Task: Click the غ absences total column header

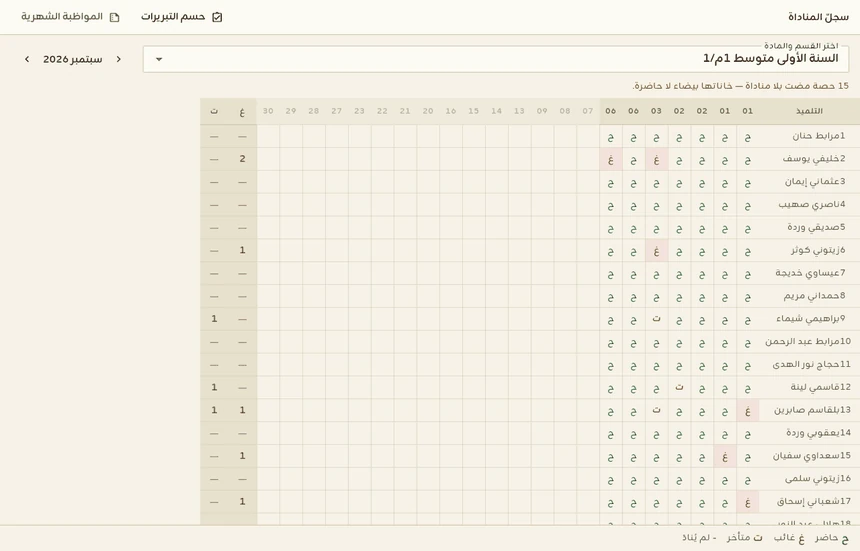Action: (242, 111)
